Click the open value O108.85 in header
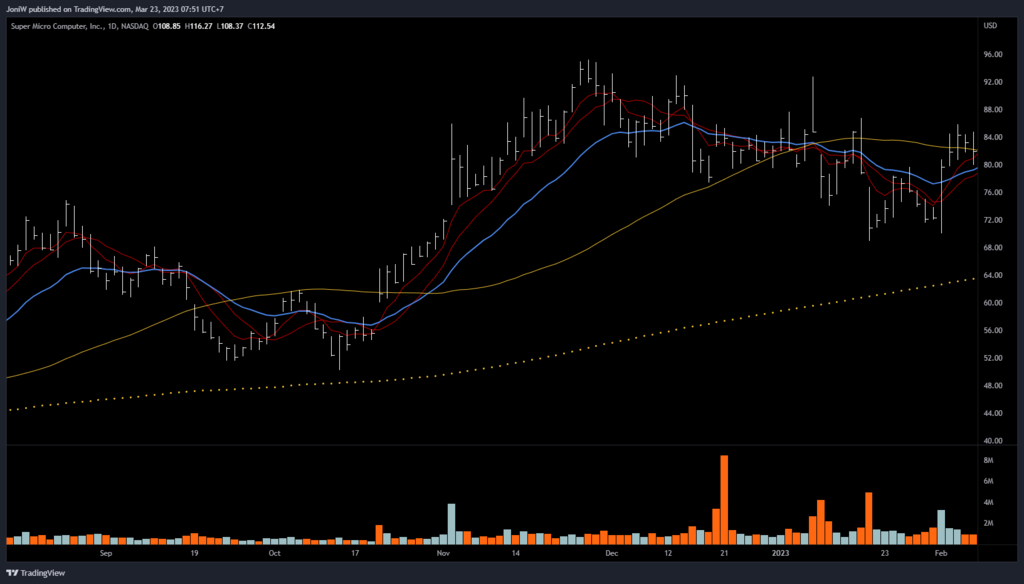This screenshot has width=1024, height=584. (x=169, y=25)
